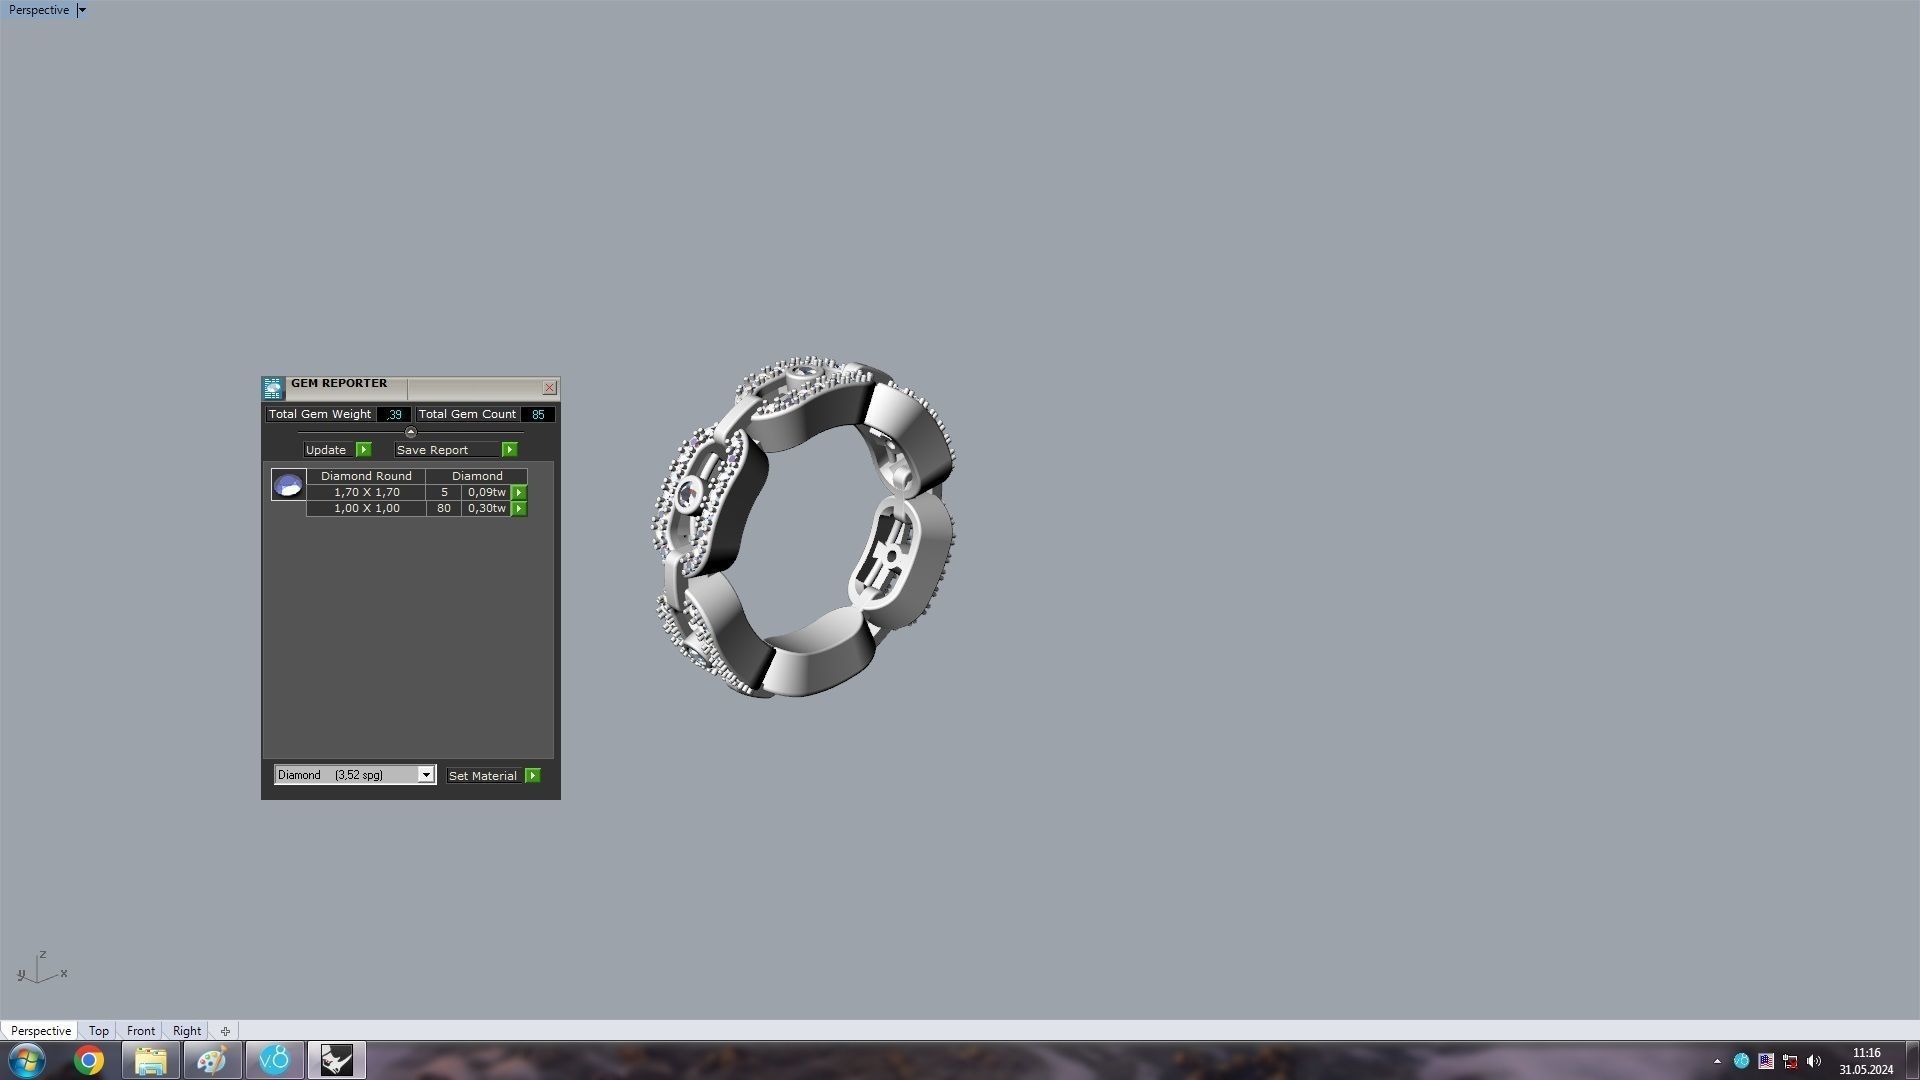Click the green arrow next to Save Report
This screenshot has width=1920, height=1080.
coord(510,450)
